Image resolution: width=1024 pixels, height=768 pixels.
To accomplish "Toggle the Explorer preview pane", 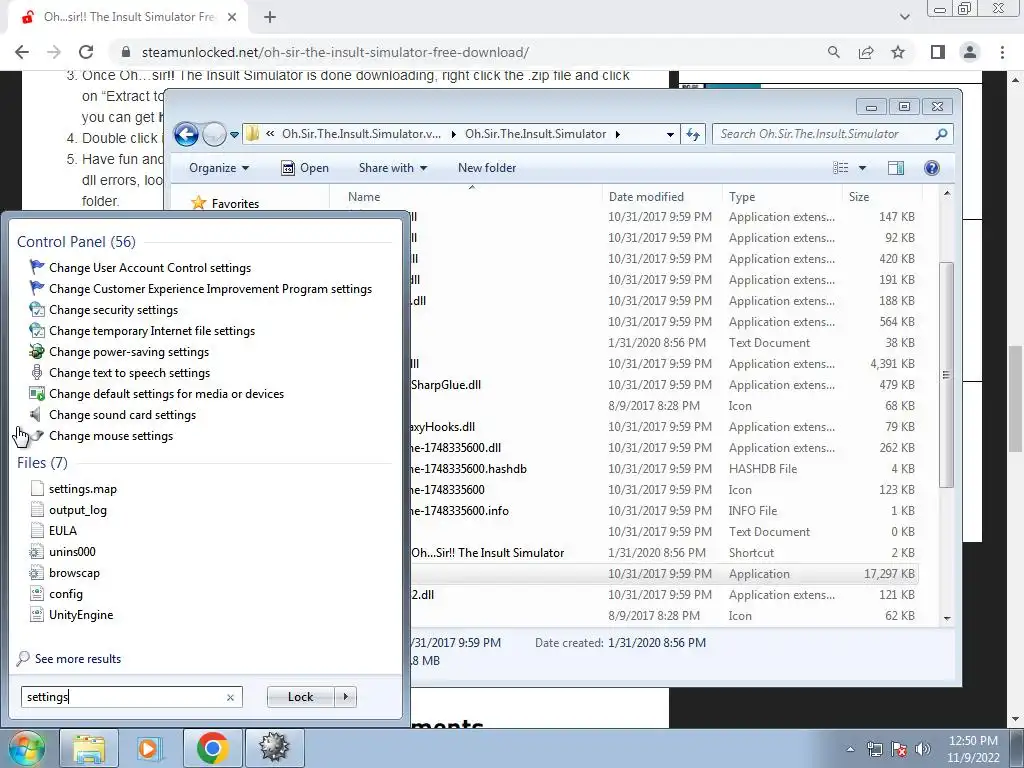I will tap(896, 168).
